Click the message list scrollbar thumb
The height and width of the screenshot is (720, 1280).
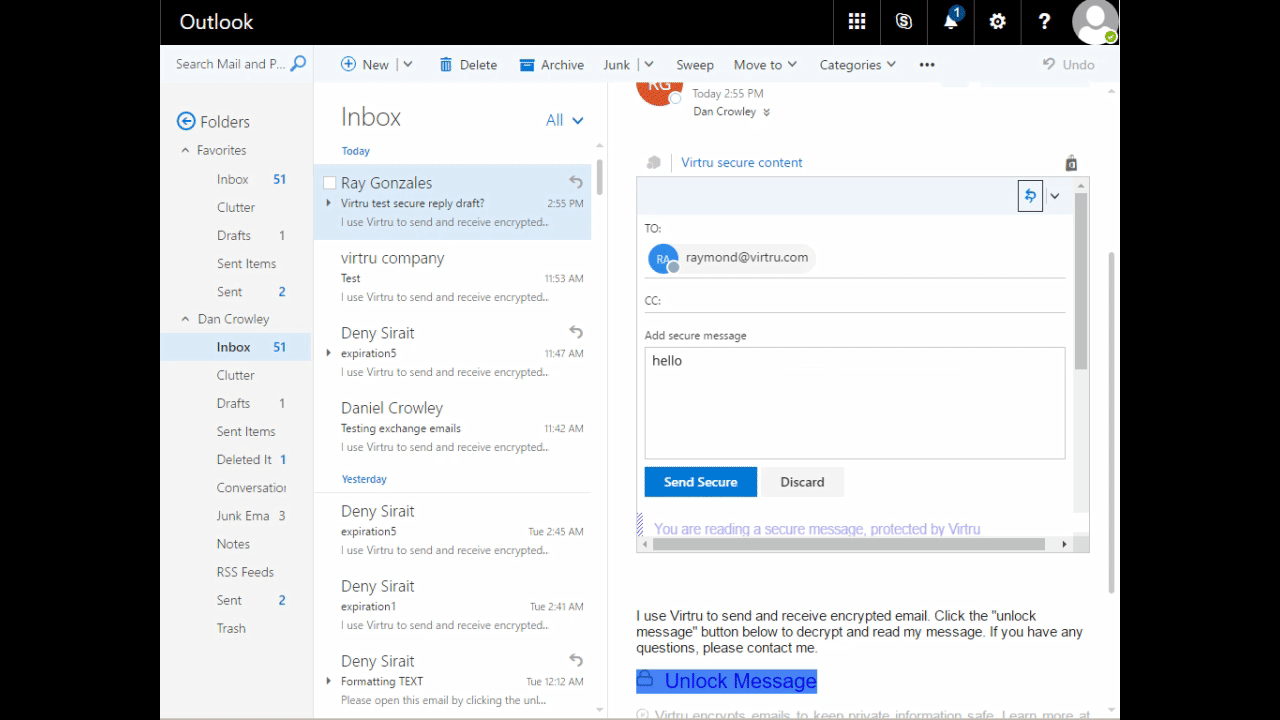pyautogui.click(x=599, y=177)
